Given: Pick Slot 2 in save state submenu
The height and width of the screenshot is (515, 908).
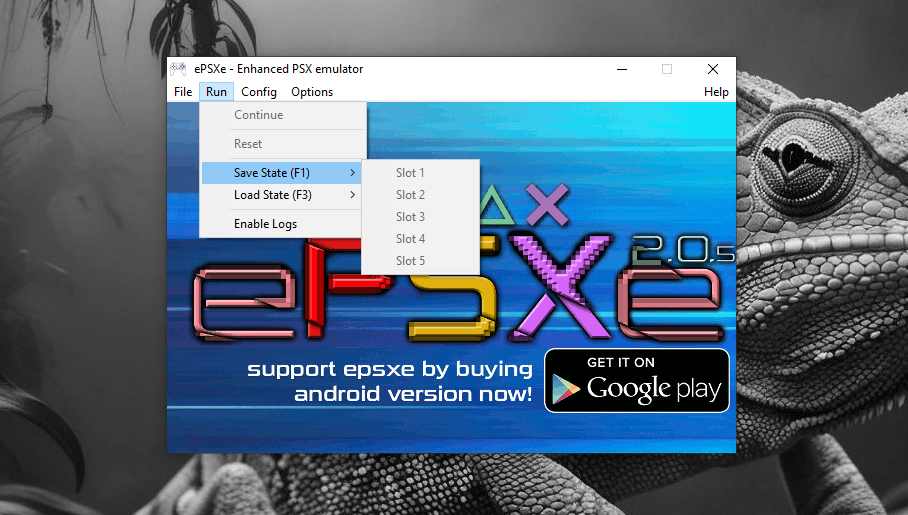Looking at the screenshot, I should point(410,195).
